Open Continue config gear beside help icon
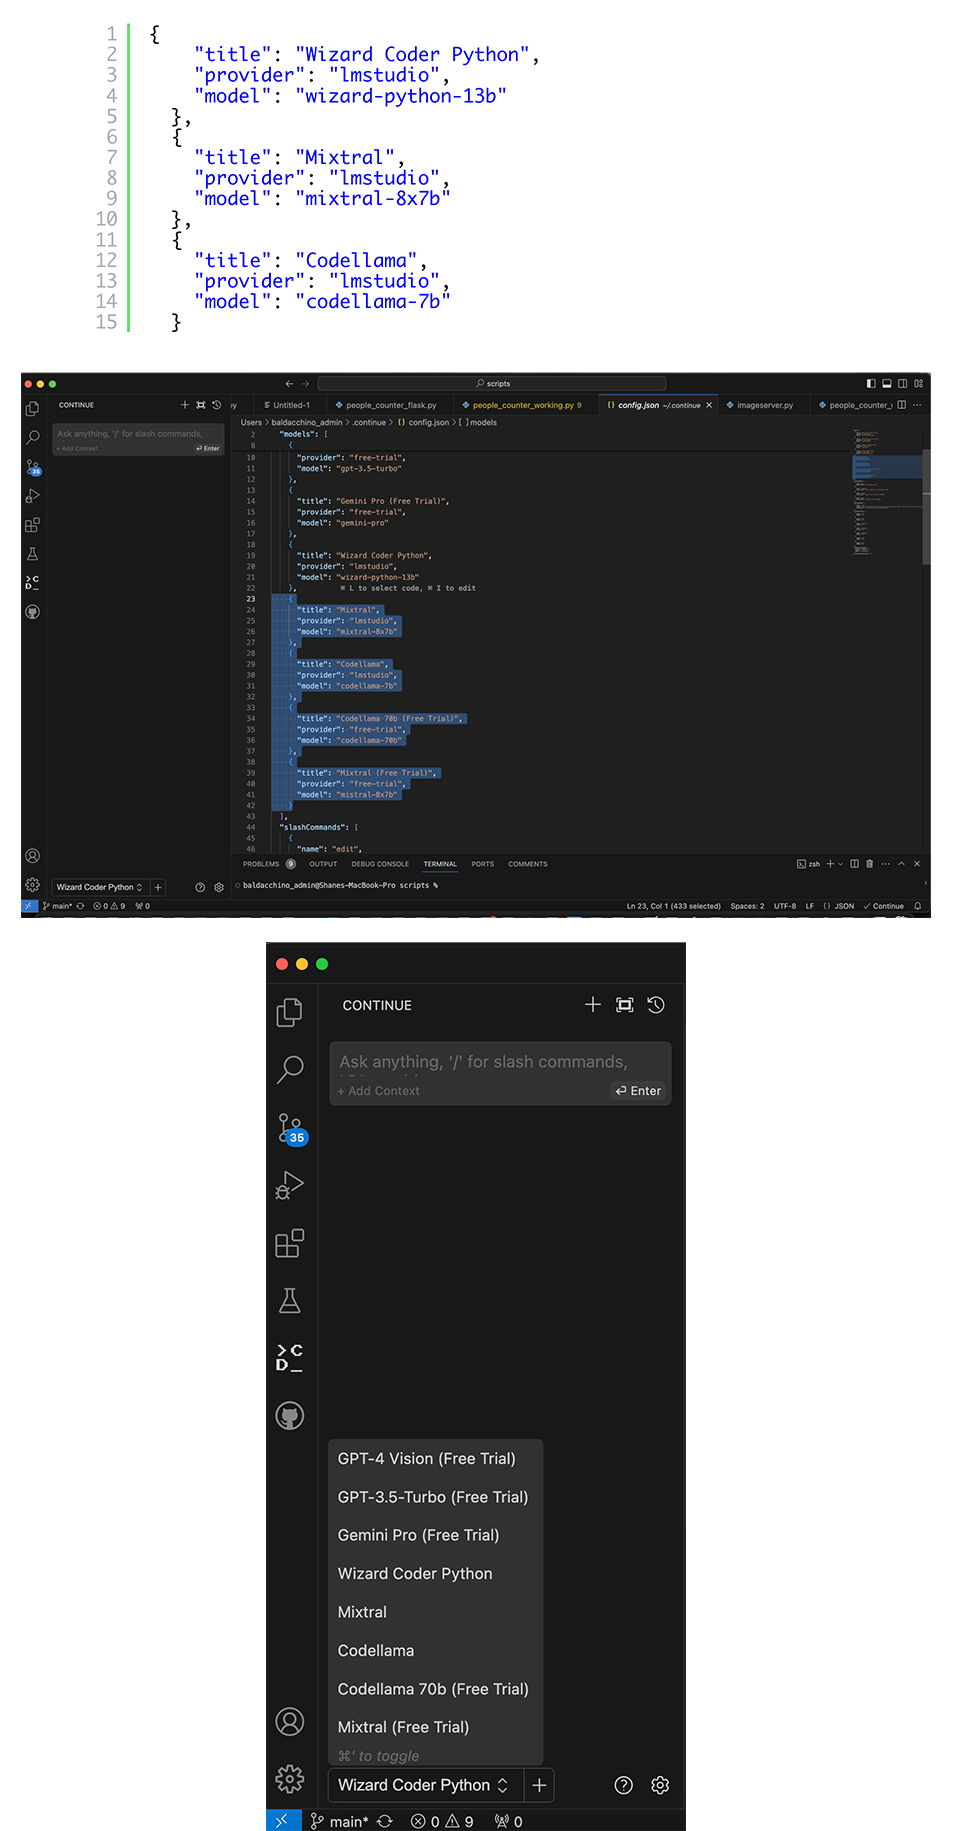 point(660,1785)
